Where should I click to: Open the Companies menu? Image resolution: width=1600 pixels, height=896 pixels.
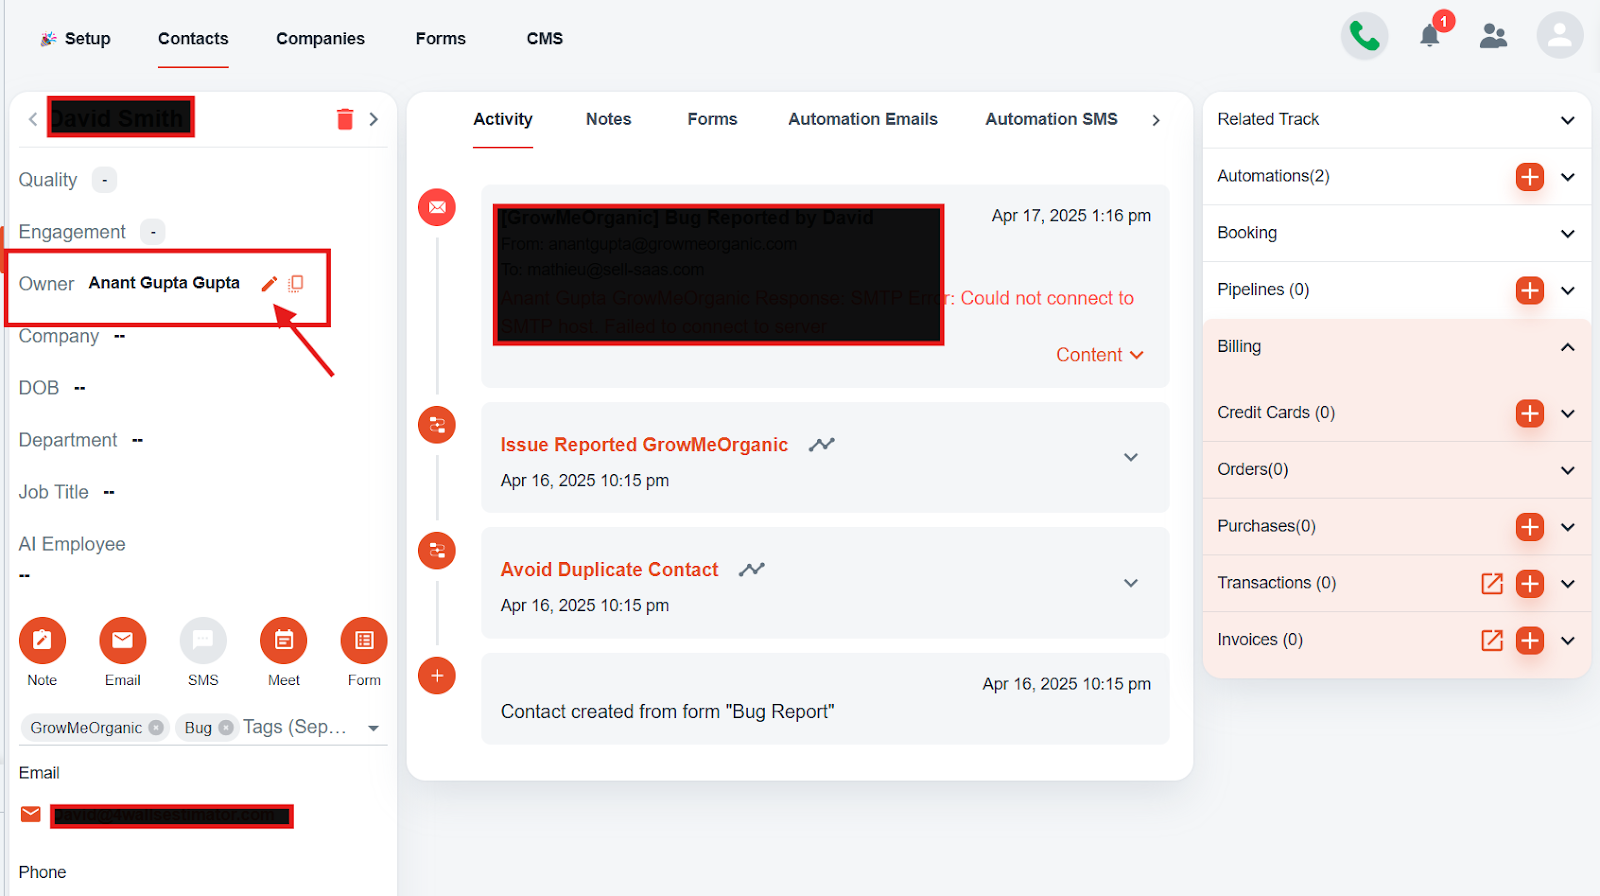[320, 39]
